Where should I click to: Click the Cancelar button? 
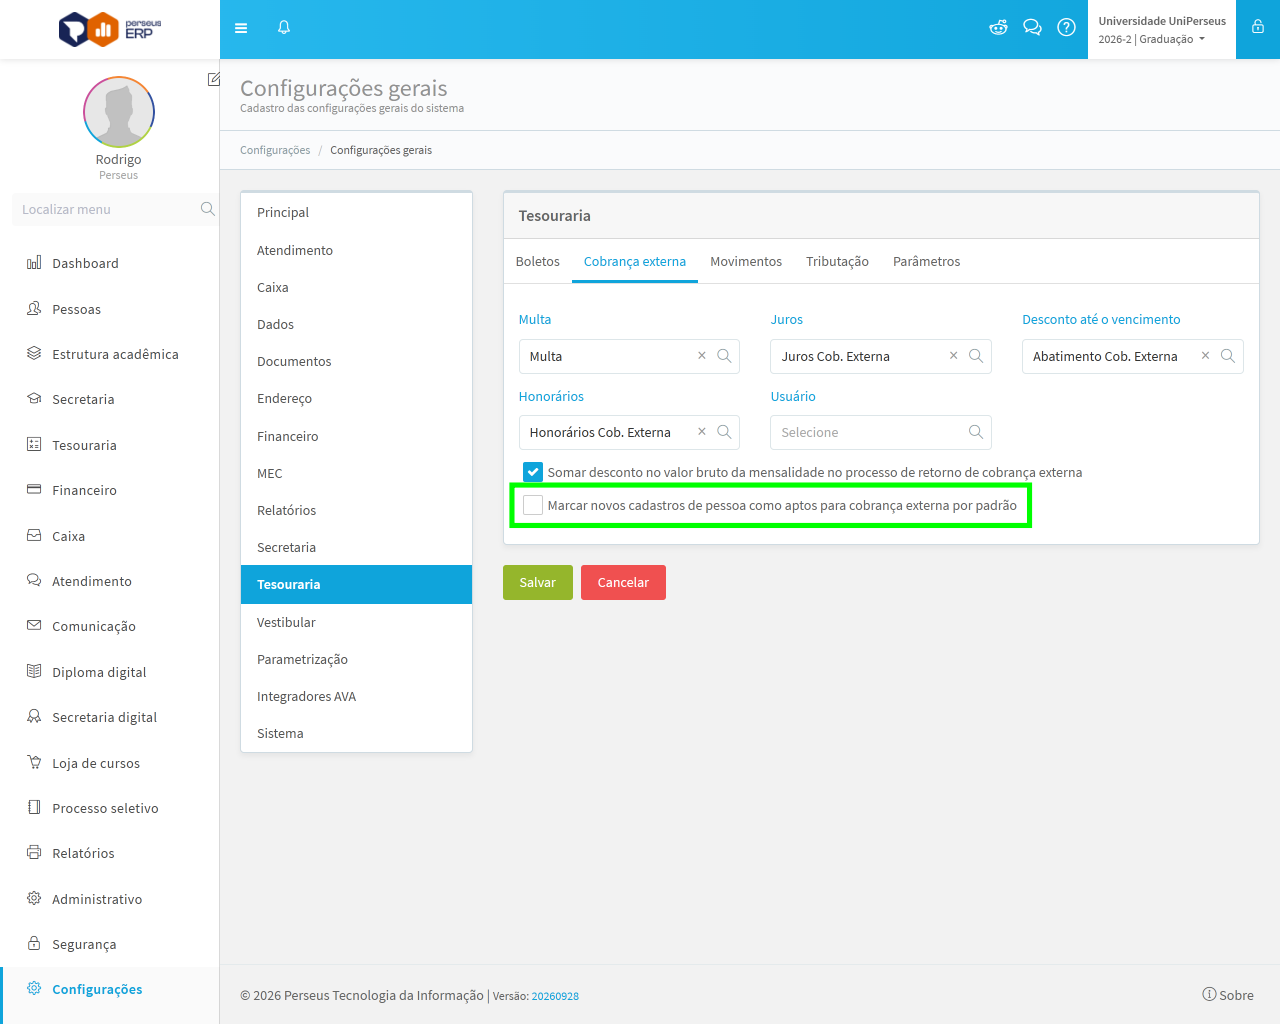[623, 582]
